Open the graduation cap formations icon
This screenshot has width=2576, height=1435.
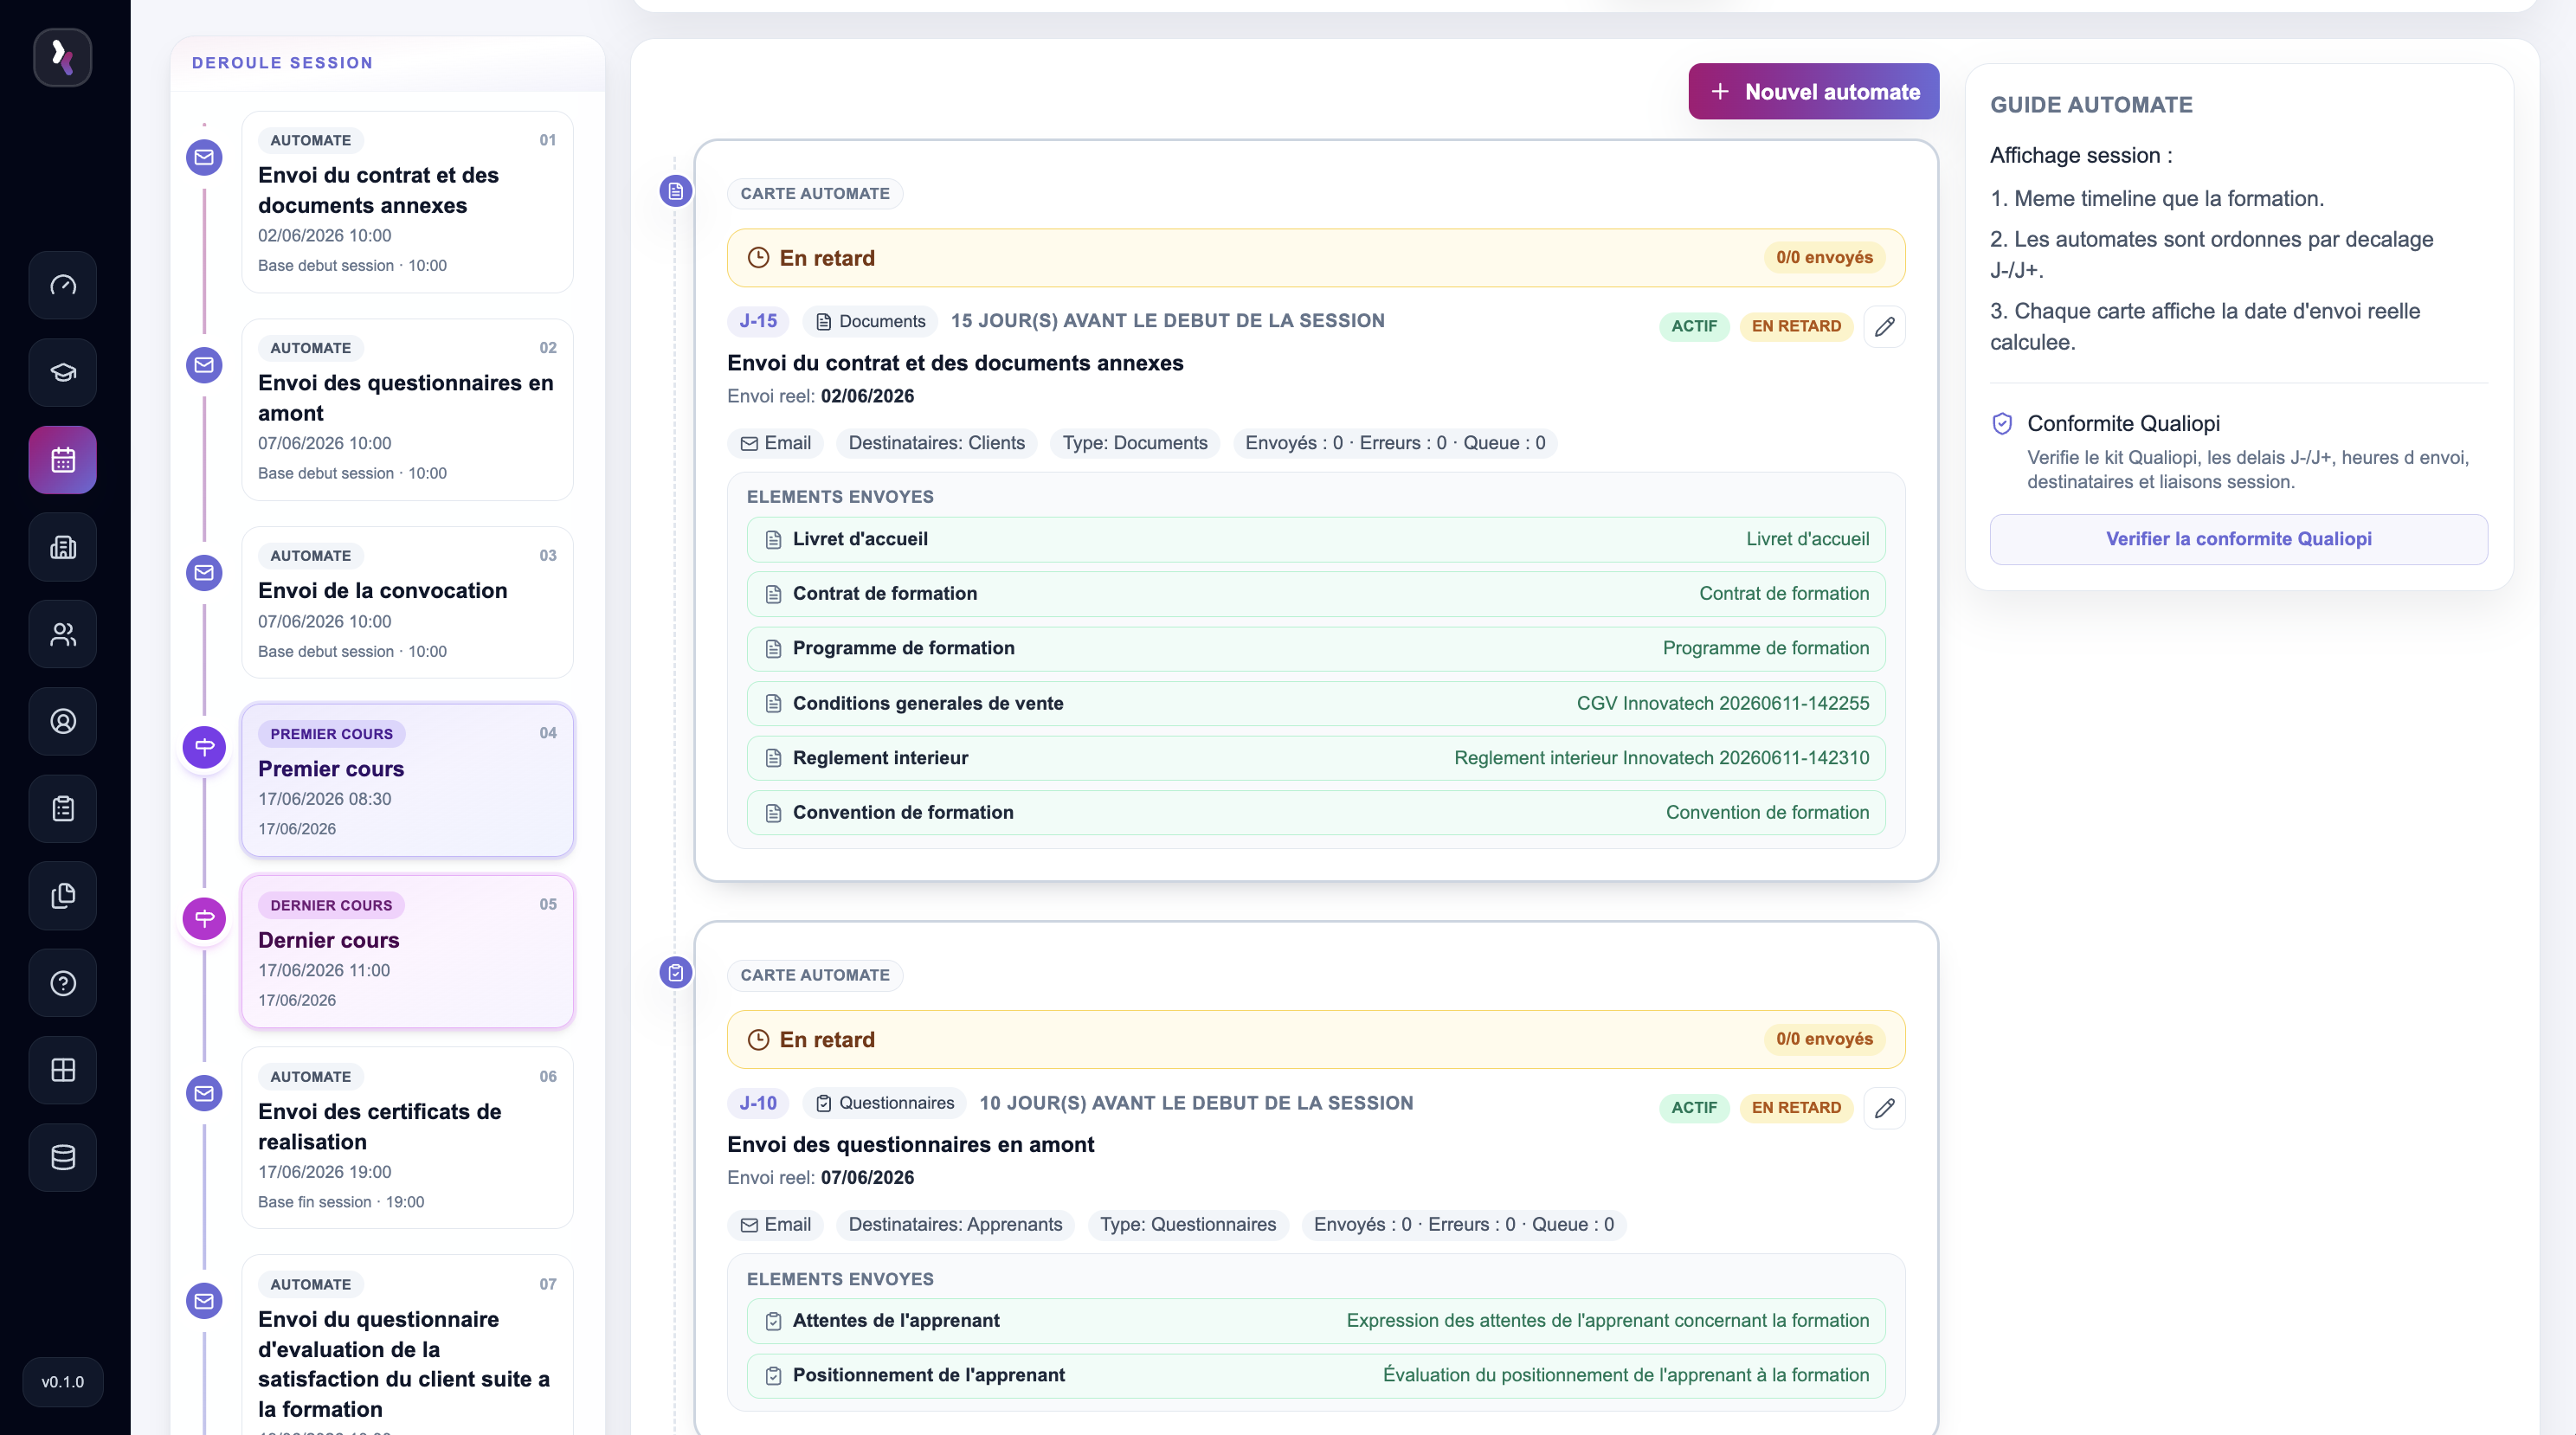click(x=63, y=372)
